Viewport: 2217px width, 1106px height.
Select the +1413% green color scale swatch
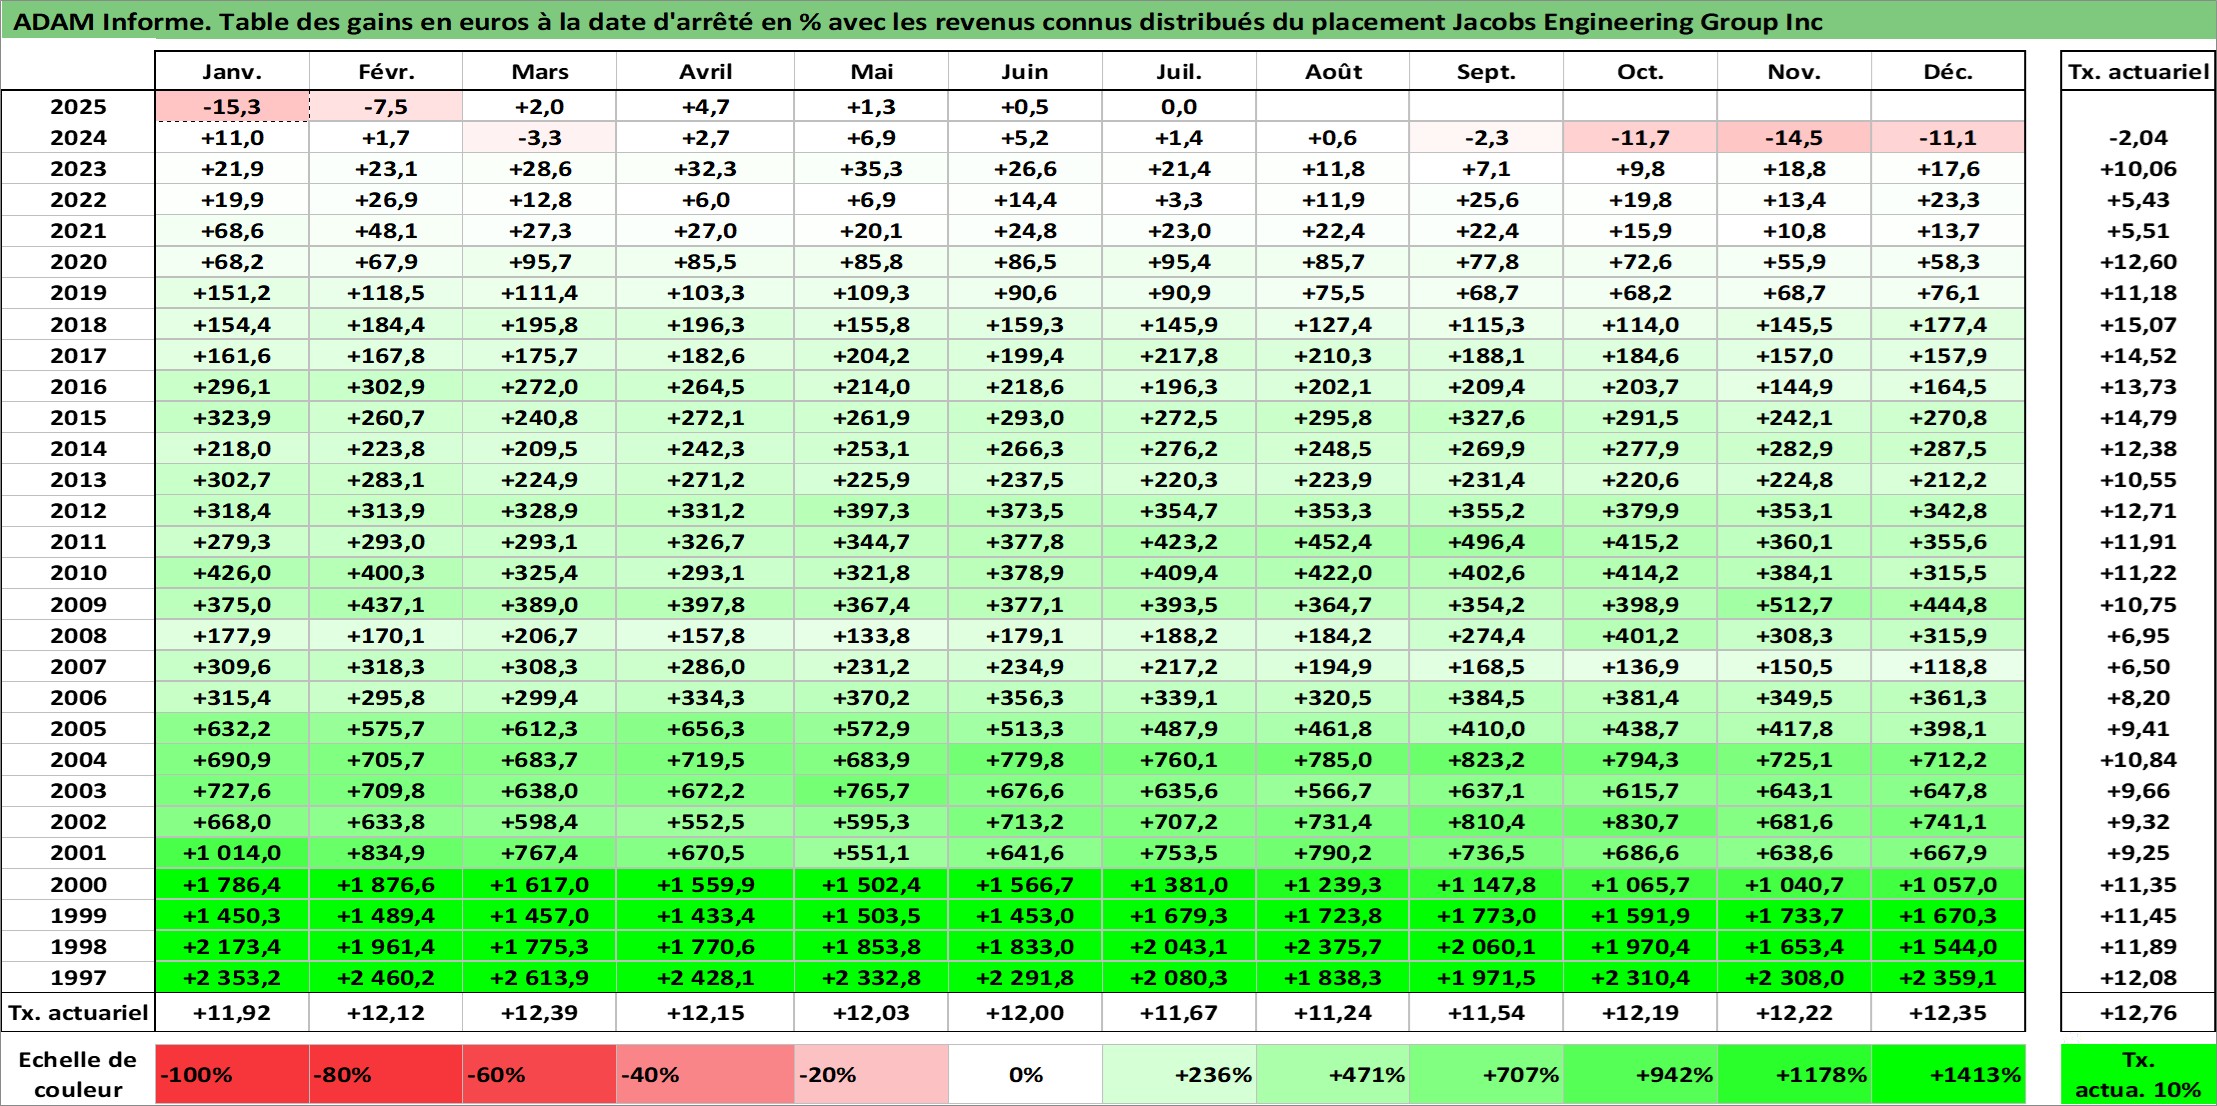1948,1074
